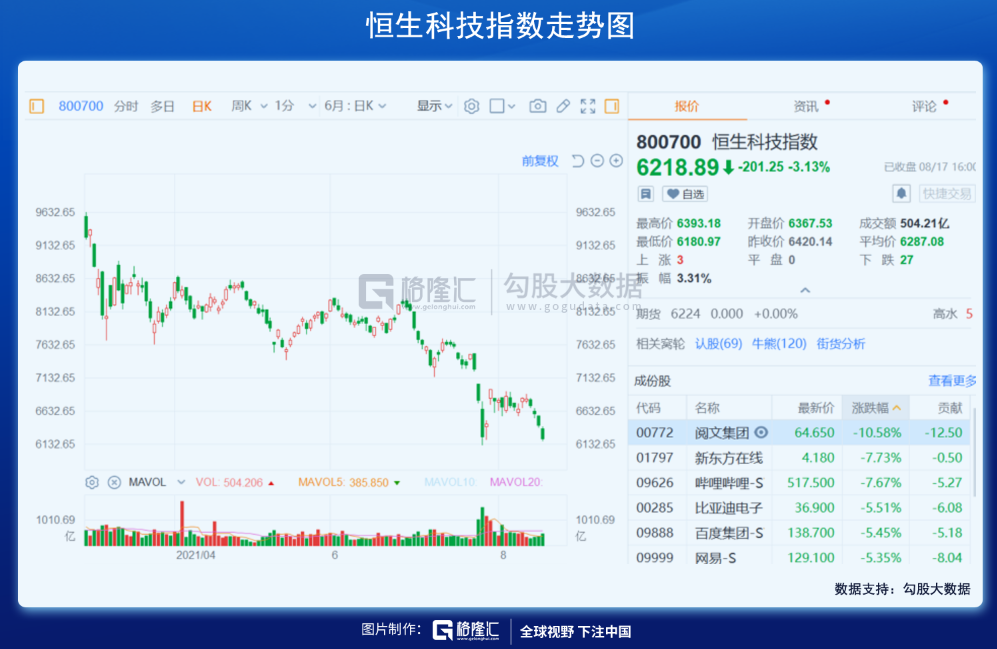The height and width of the screenshot is (649, 997).
Task: Click the MAVOL20 indicator label
Action: click(x=516, y=482)
